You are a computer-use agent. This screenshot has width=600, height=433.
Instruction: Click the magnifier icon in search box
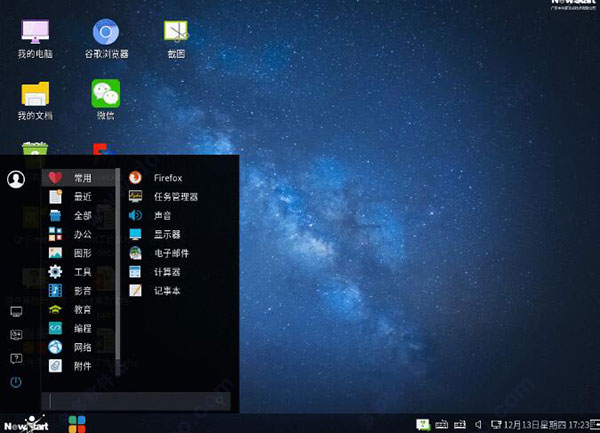point(220,400)
